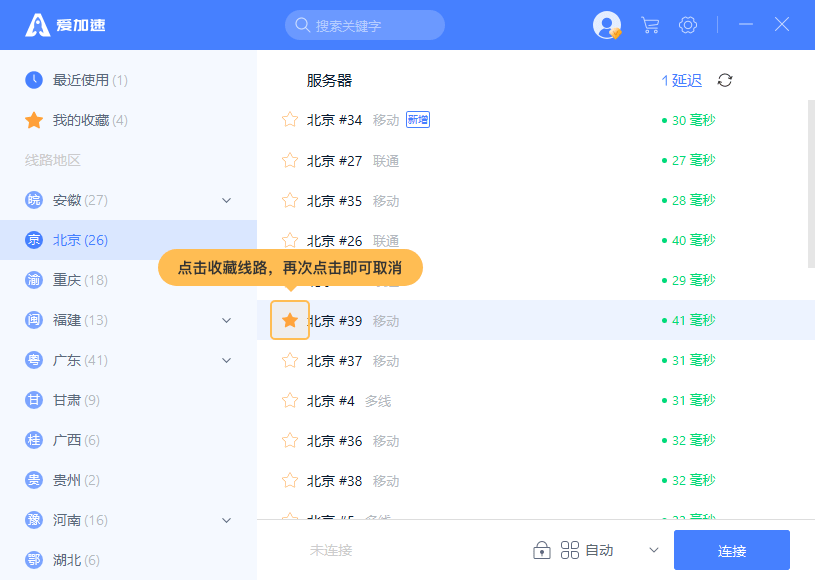Refresh the server latency list
This screenshot has height=580, width=815.
tap(725, 80)
